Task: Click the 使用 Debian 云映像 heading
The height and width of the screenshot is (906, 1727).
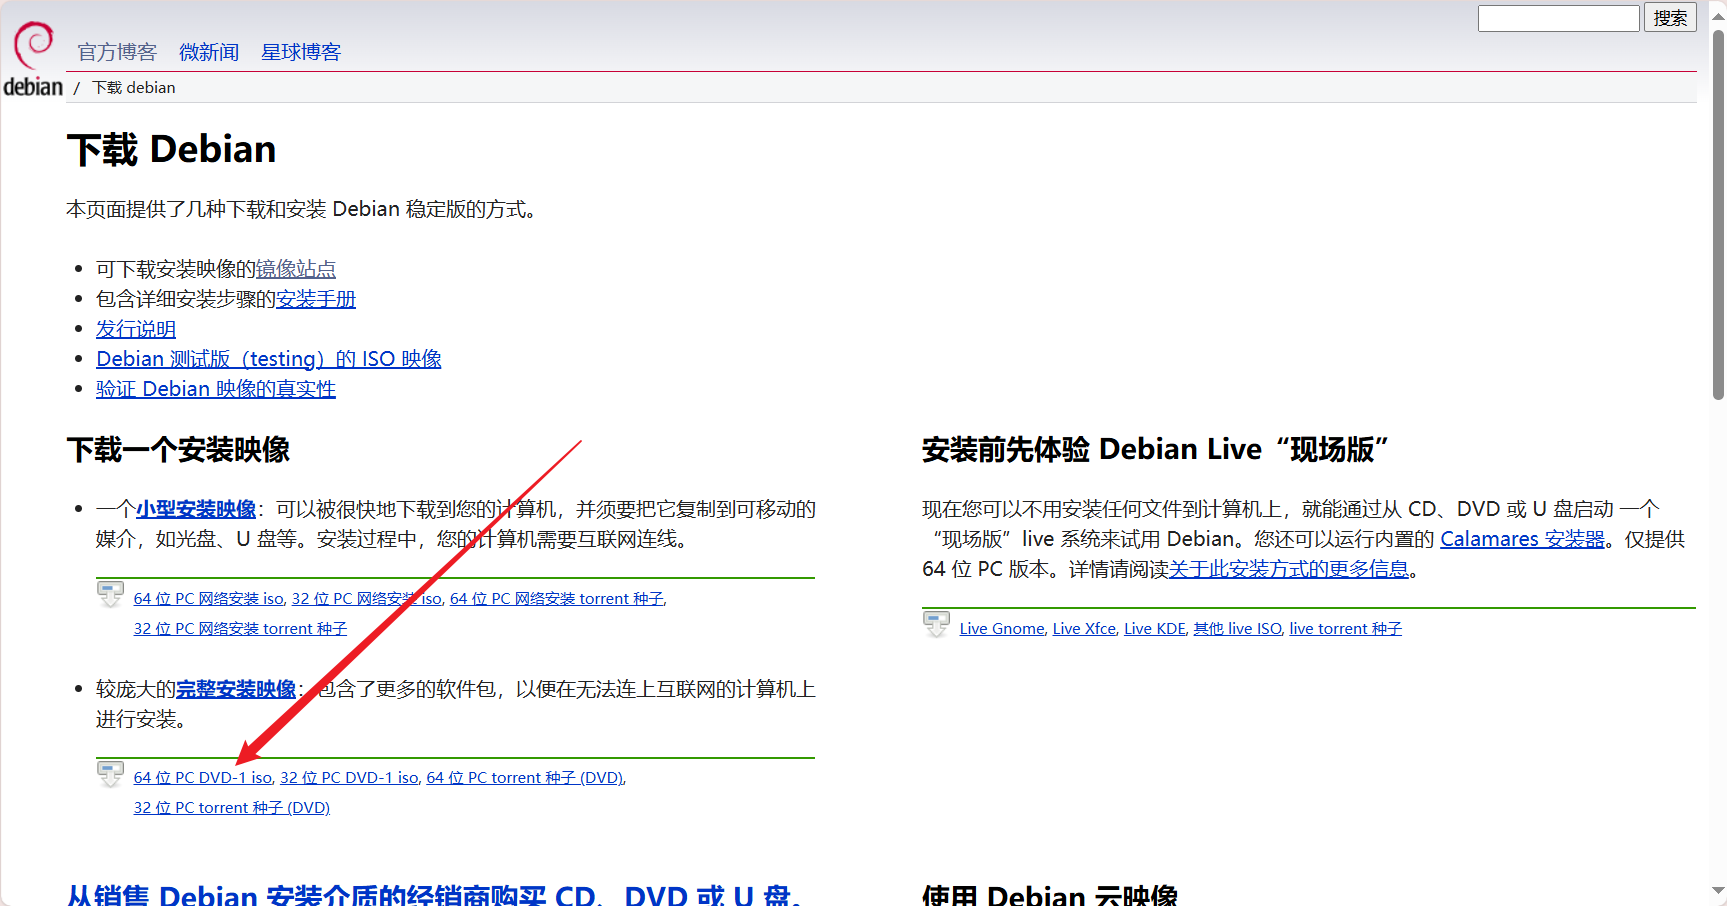Action: (x=1050, y=894)
